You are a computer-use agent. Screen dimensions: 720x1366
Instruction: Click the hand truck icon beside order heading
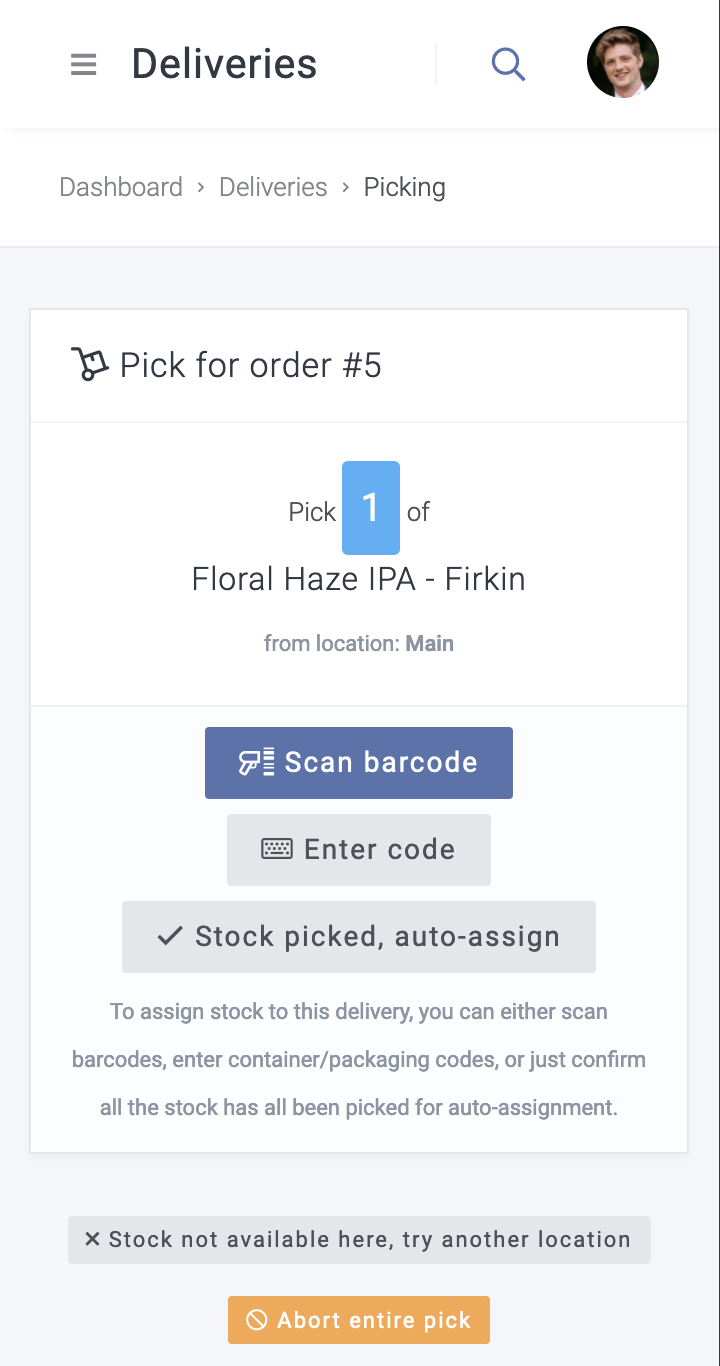pos(89,364)
